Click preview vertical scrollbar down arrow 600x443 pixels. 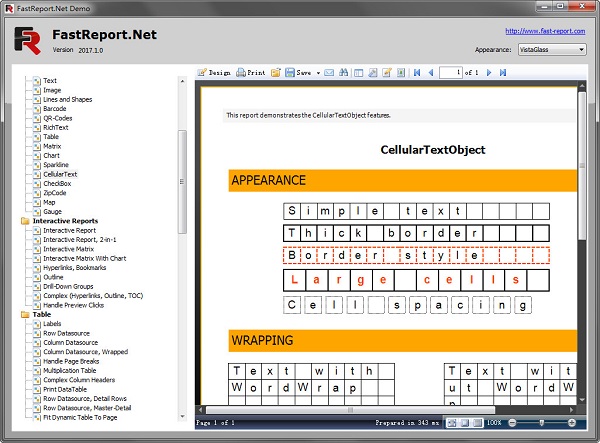tap(582, 400)
